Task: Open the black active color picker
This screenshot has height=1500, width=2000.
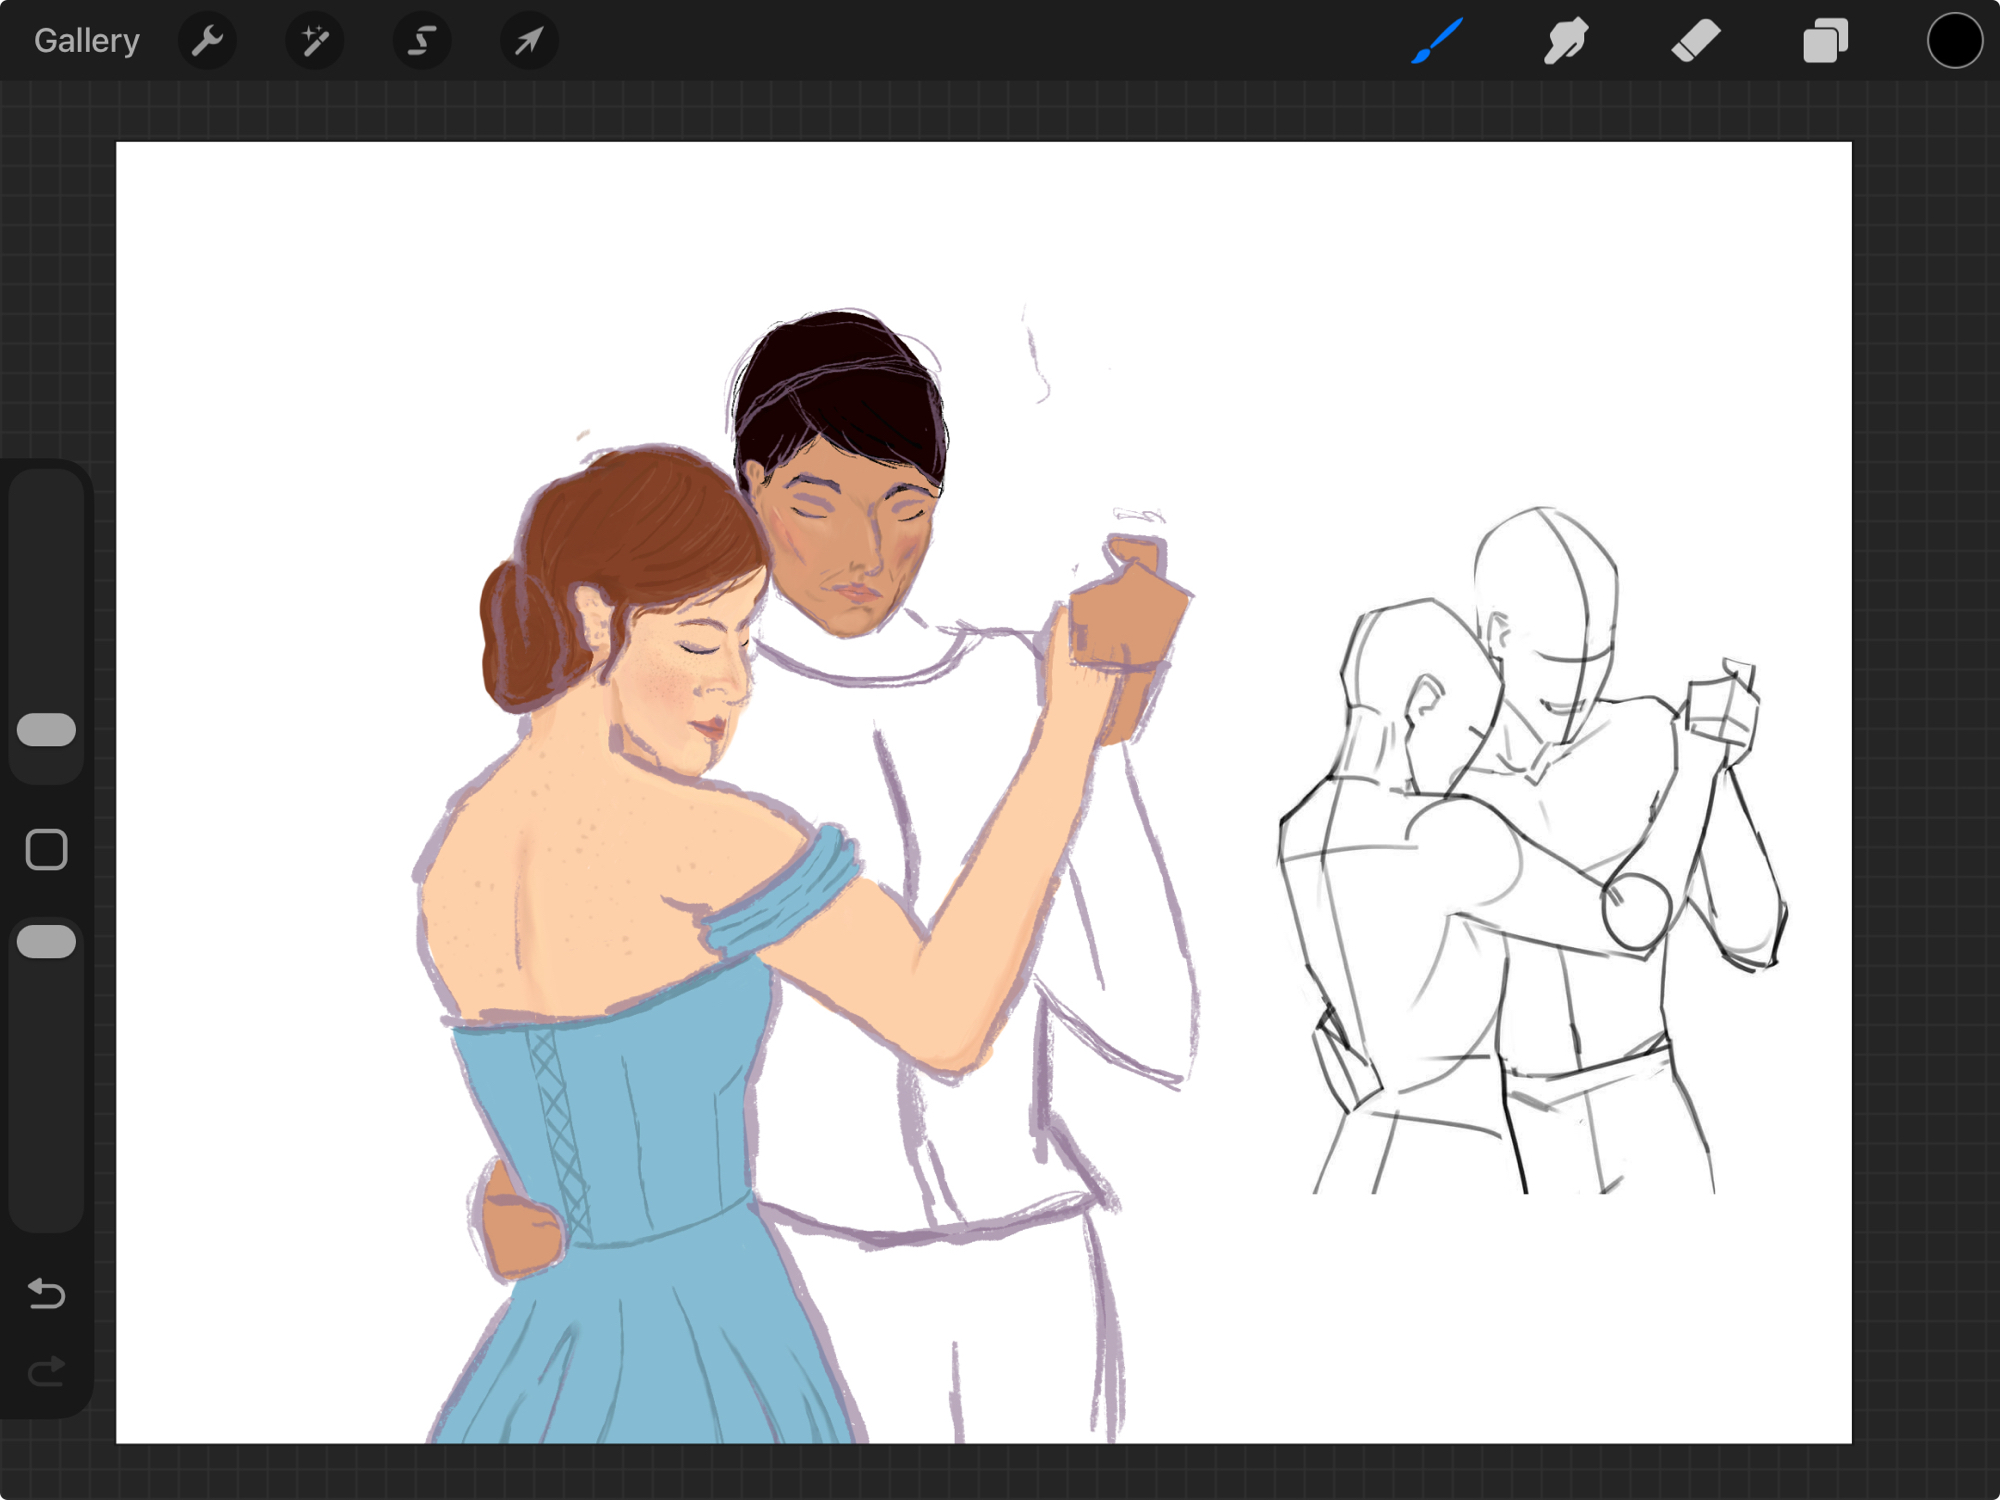Action: 1954,41
